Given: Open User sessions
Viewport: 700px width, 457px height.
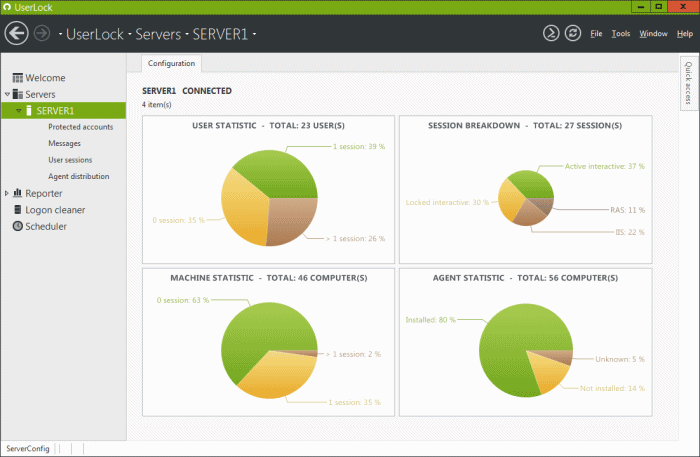Looking at the screenshot, I should (x=70, y=160).
